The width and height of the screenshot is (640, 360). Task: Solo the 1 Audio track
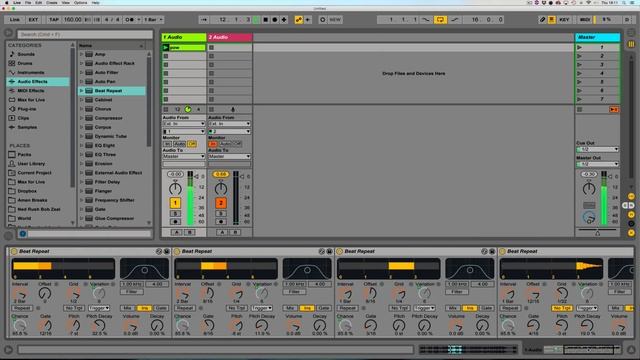[x=175, y=213]
